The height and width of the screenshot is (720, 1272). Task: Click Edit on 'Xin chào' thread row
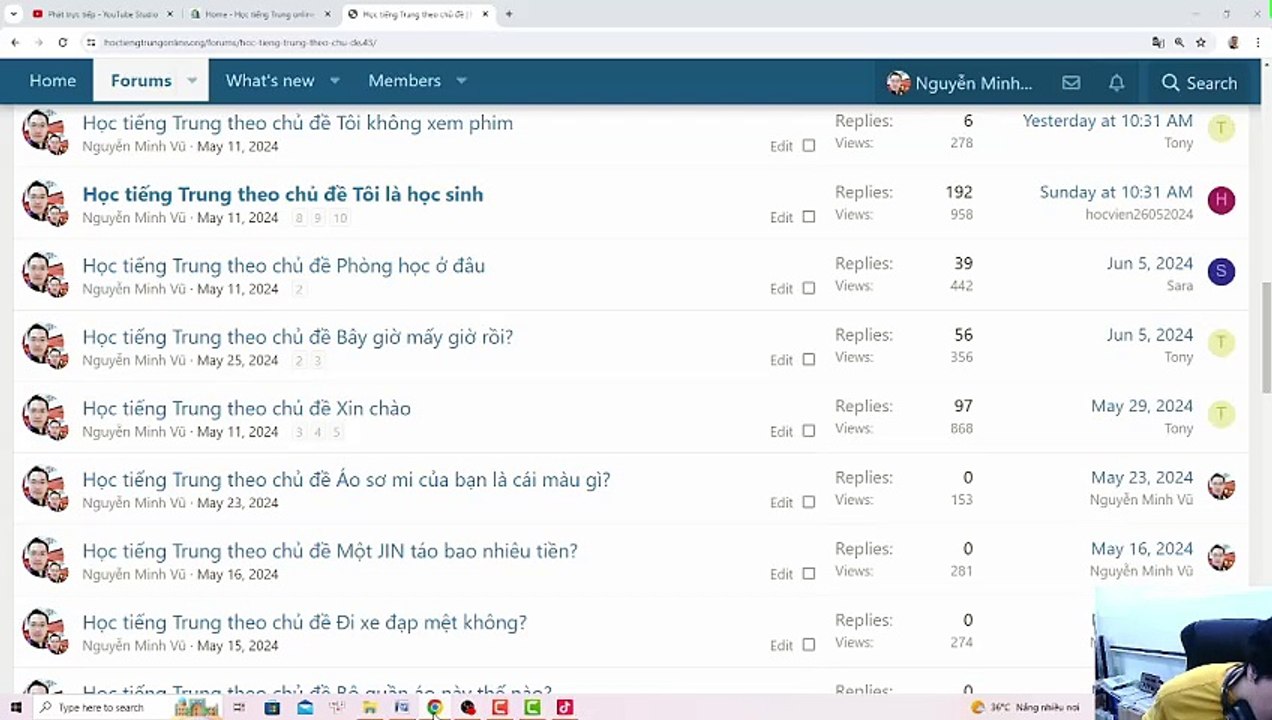(x=781, y=431)
